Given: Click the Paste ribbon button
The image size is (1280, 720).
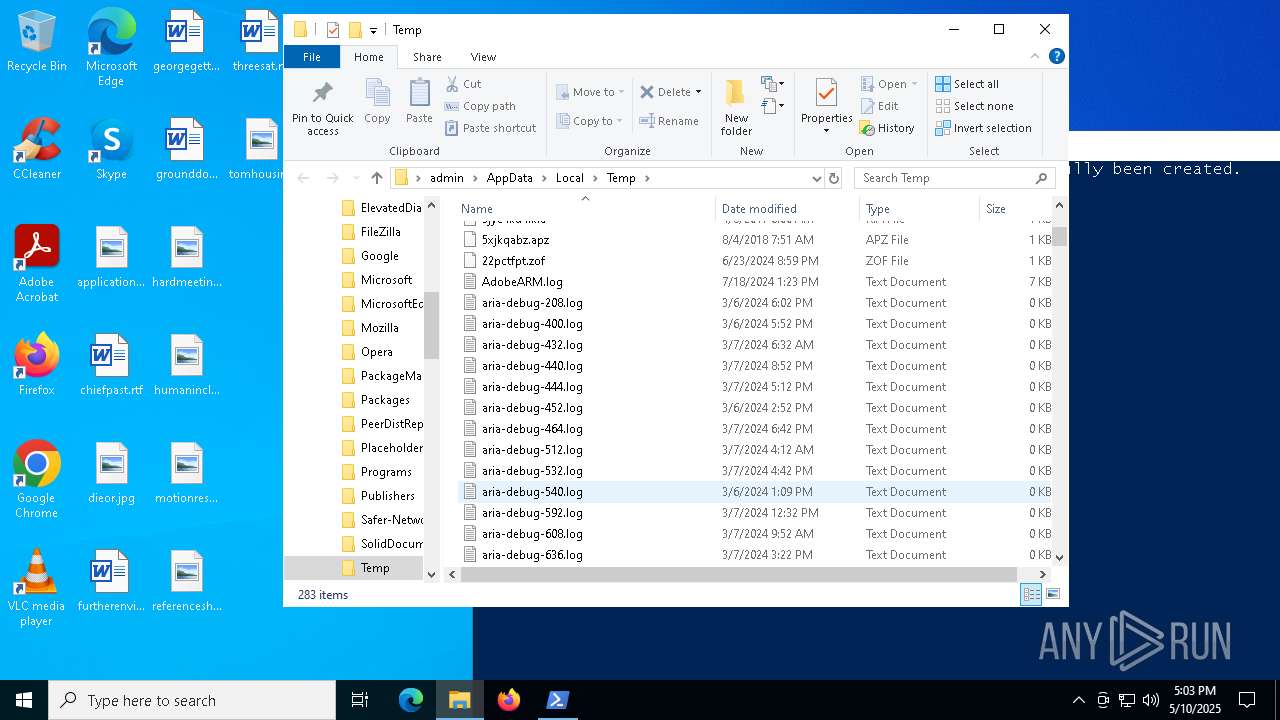Looking at the screenshot, I should tap(419, 102).
